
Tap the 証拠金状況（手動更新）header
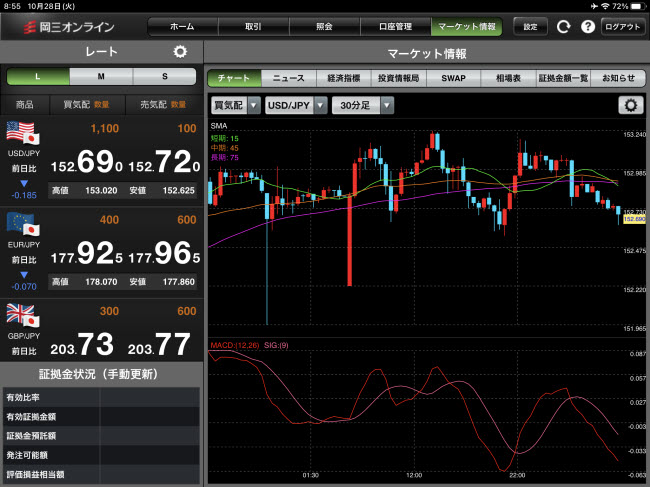click(99, 374)
